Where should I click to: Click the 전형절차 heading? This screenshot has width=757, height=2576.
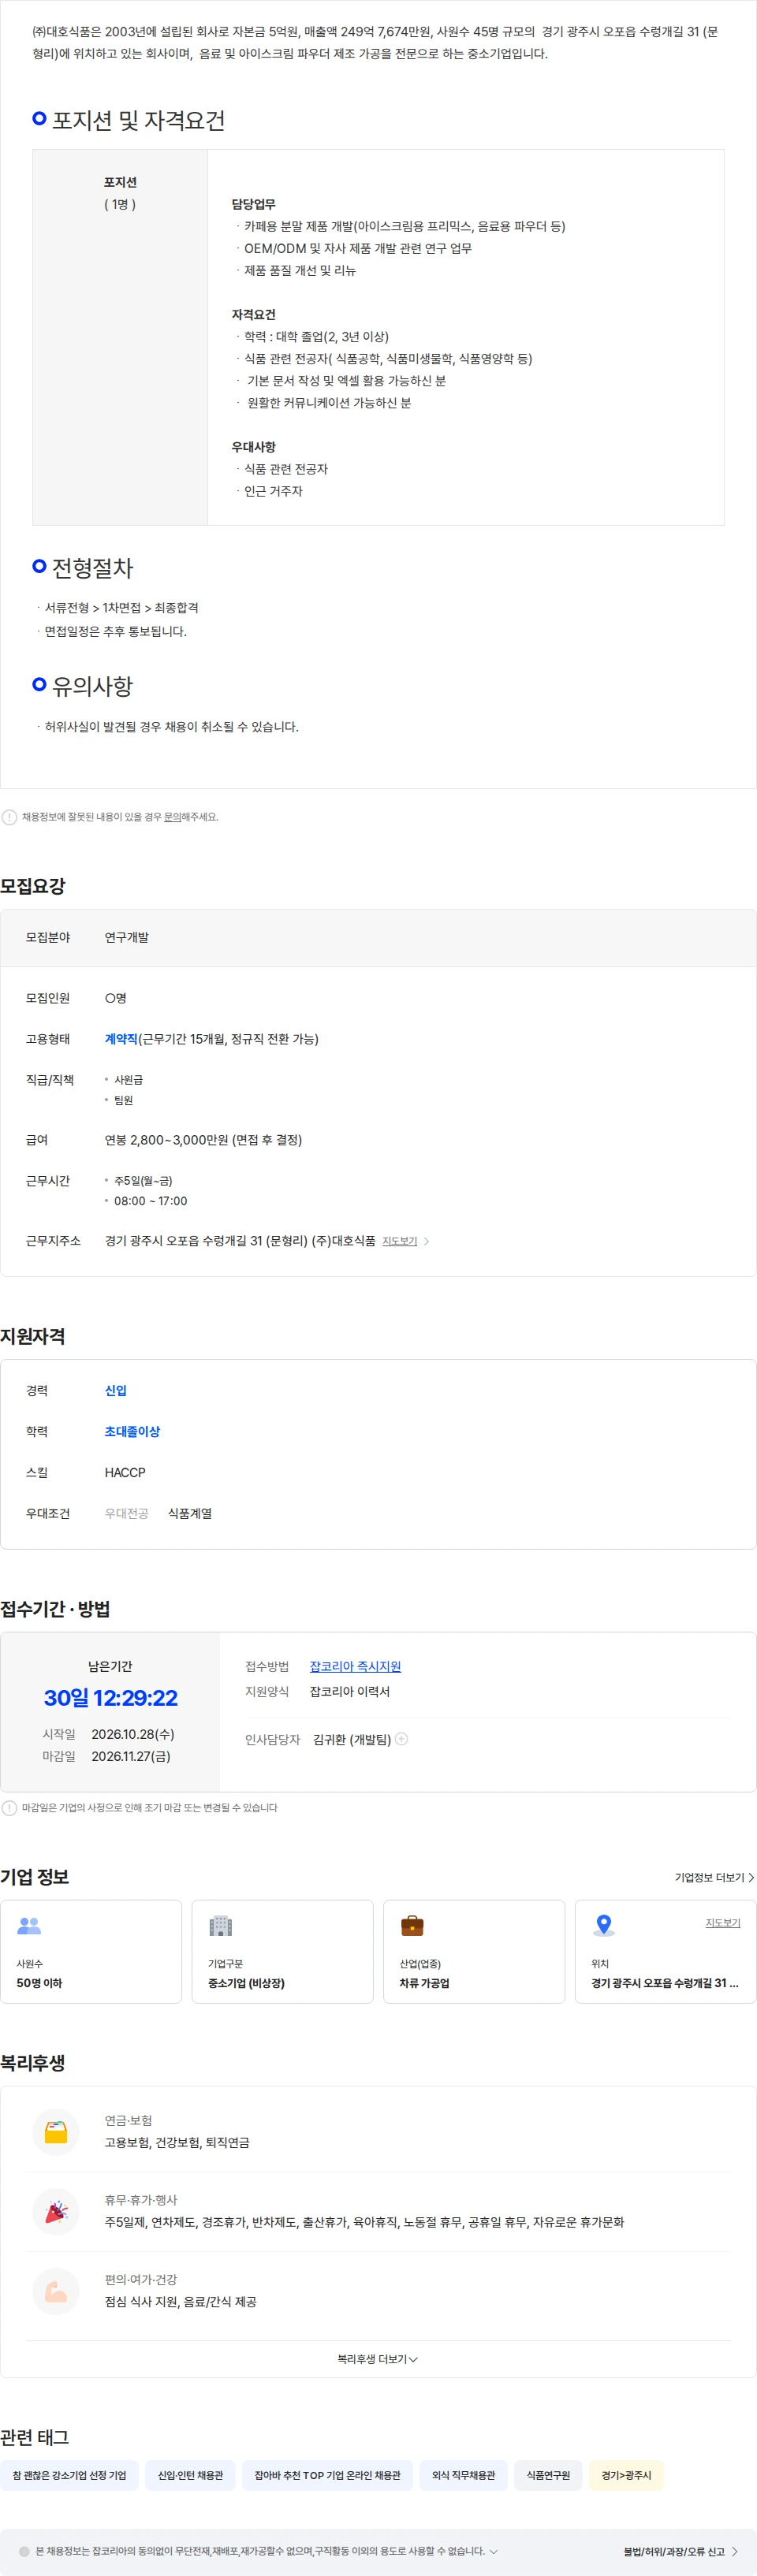click(92, 567)
